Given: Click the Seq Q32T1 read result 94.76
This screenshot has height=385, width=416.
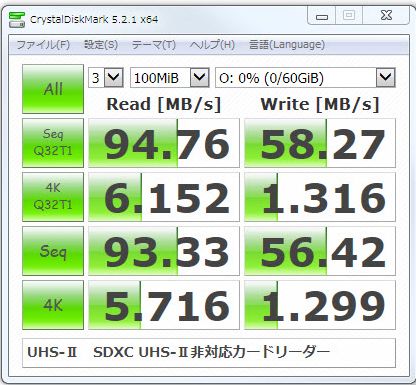Looking at the screenshot, I should click(x=164, y=143).
